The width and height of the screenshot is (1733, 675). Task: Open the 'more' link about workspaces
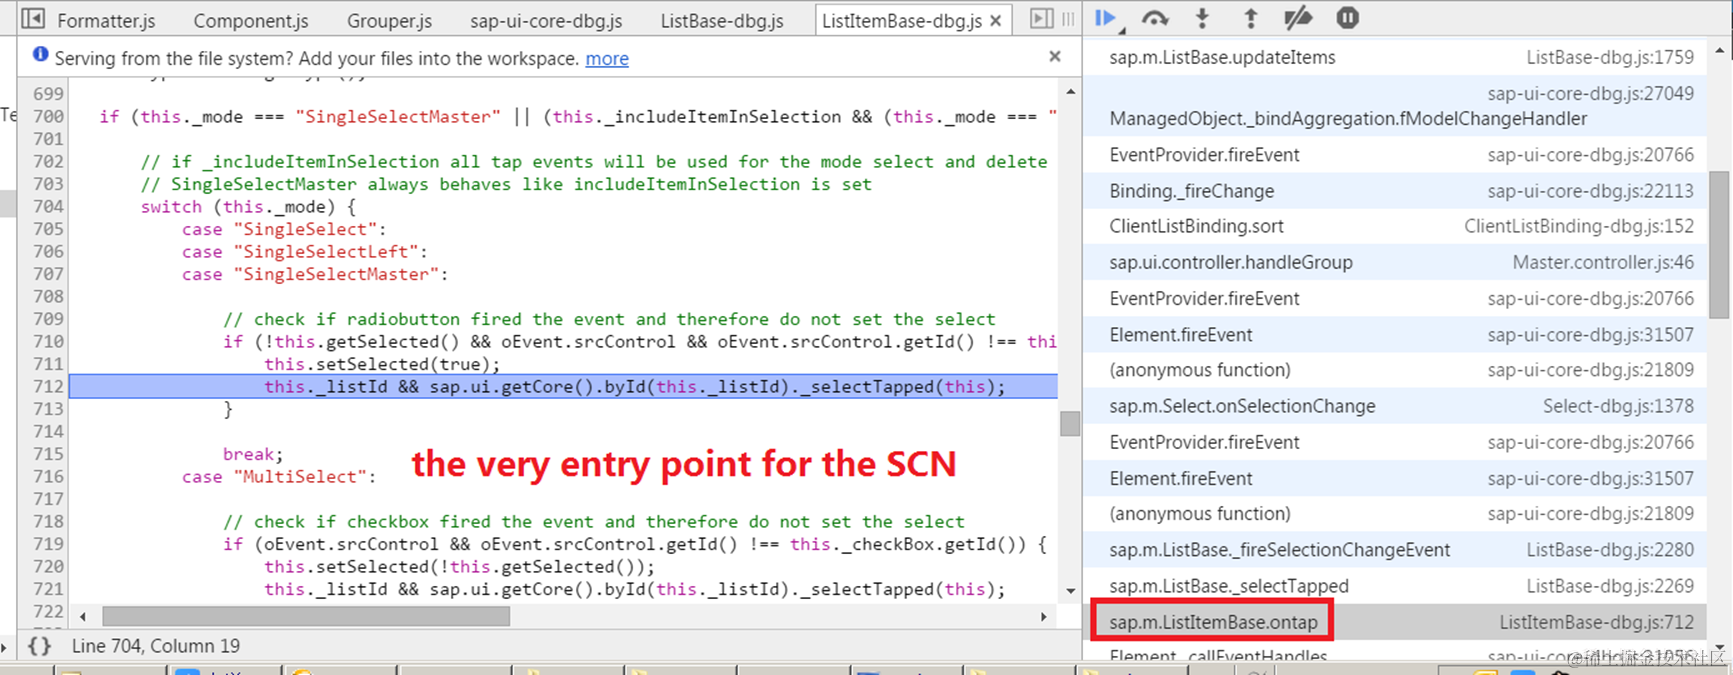607,58
